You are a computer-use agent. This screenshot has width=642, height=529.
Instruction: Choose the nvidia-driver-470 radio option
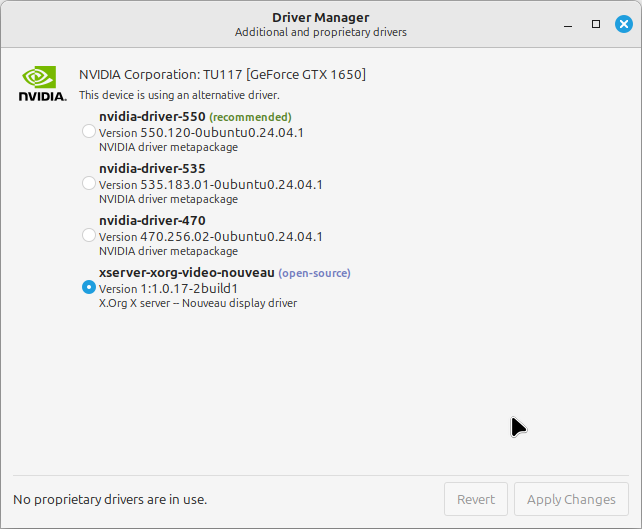click(89, 235)
